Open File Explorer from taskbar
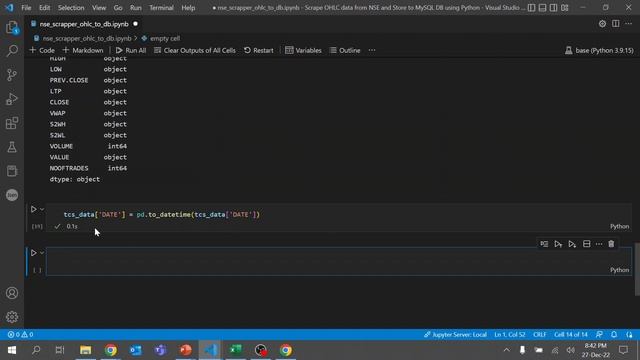 (85, 350)
